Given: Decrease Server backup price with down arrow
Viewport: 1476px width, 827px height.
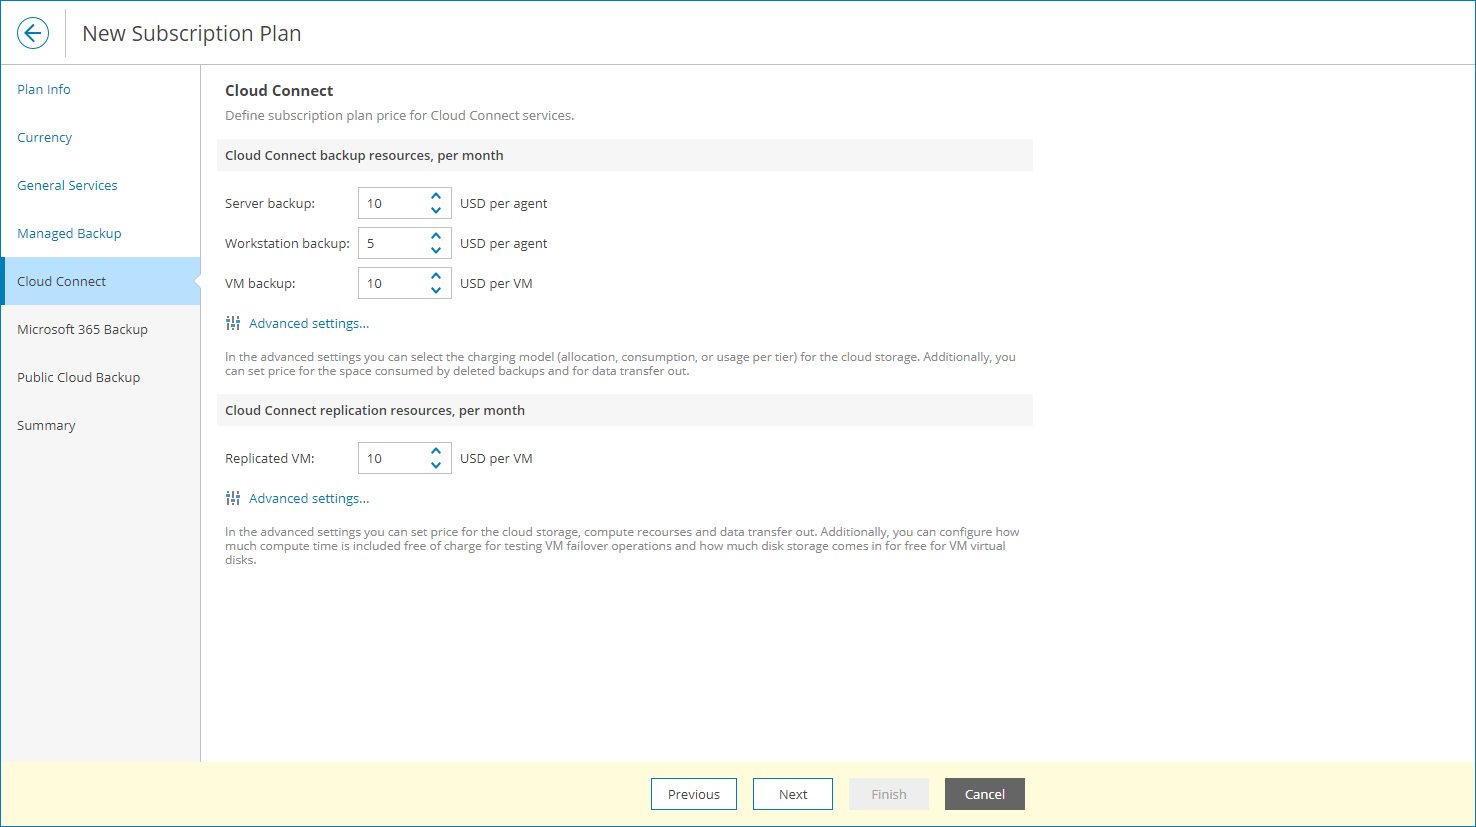Looking at the screenshot, I should click(436, 210).
